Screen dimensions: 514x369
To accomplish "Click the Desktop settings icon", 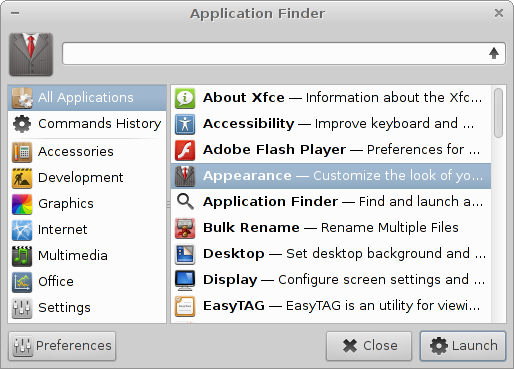I will (x=185, y=254).
